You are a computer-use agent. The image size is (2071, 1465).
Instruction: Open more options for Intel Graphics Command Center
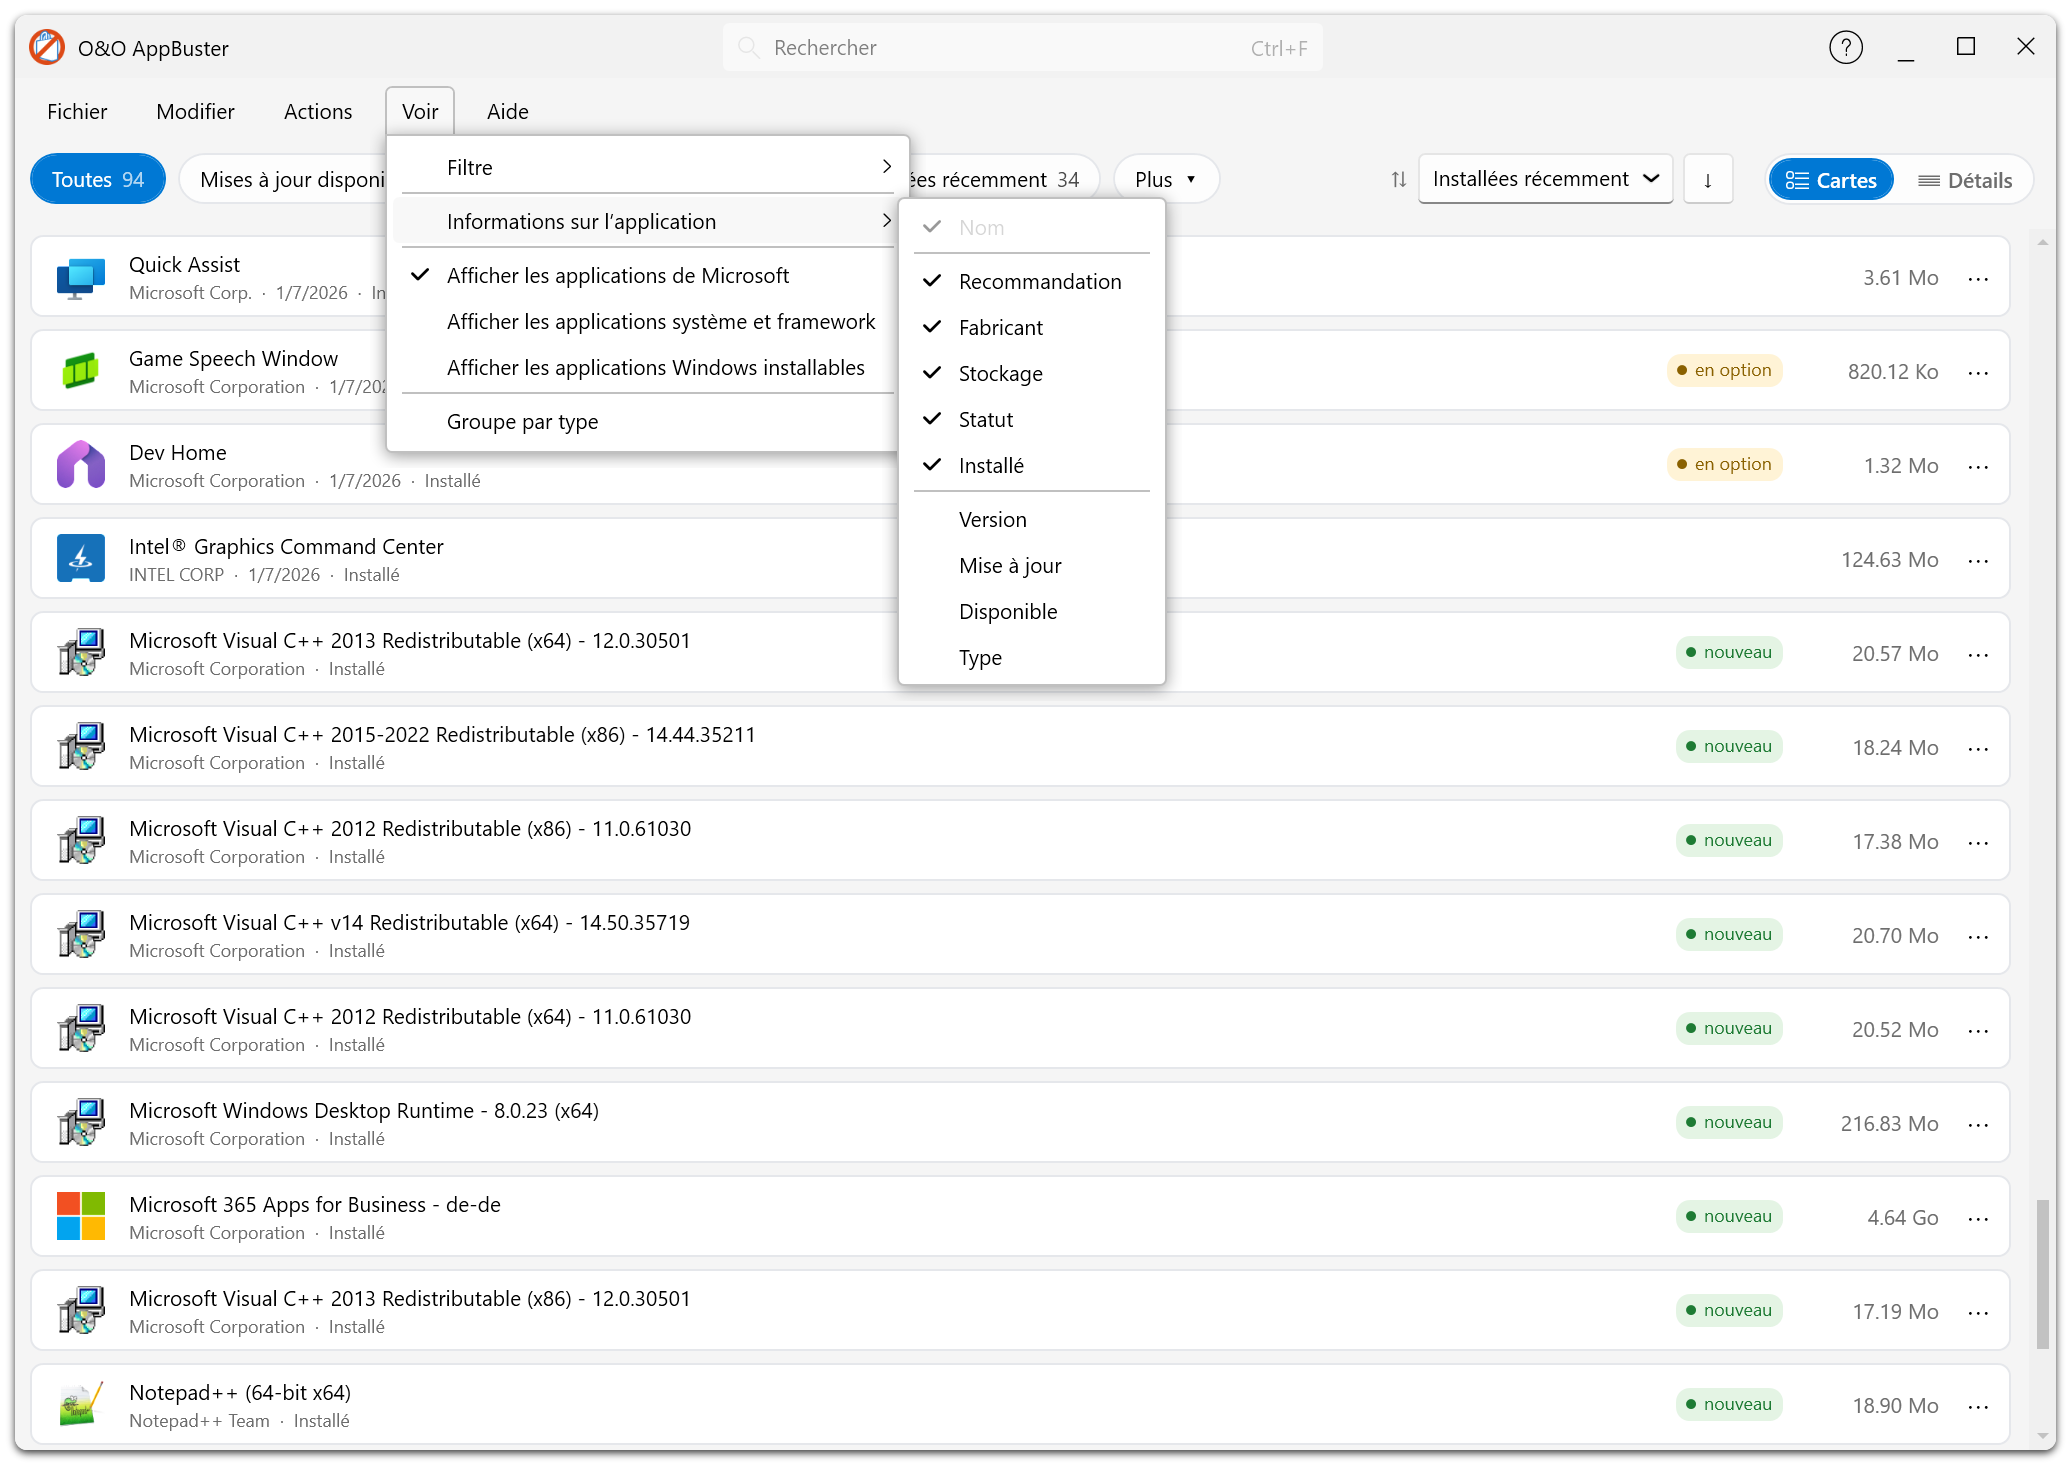(1977, 561)
